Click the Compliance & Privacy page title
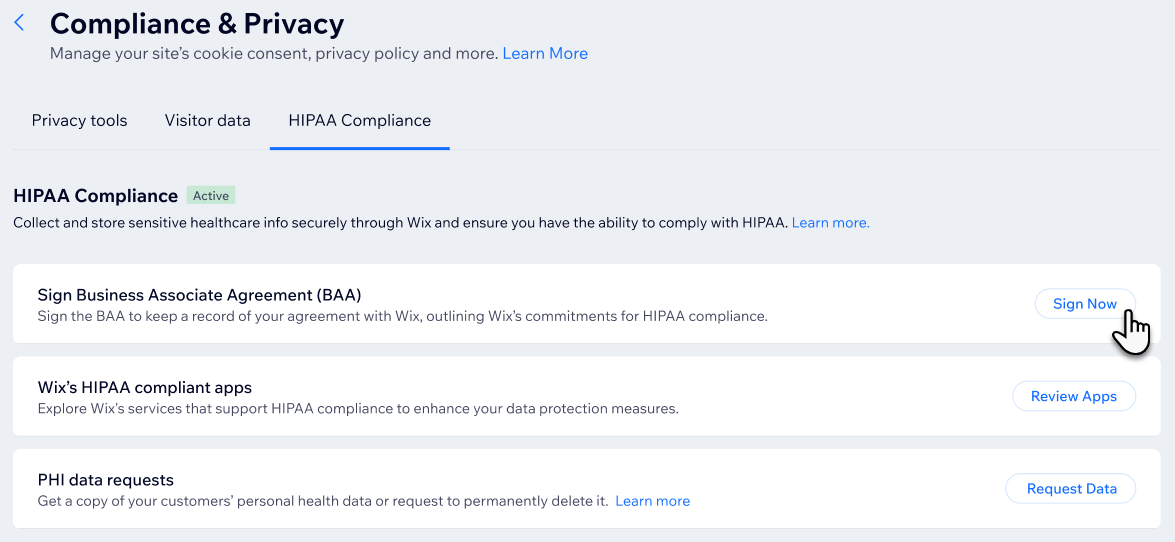The width and height of the screenshot is (1175, 542). pos(197,23)
